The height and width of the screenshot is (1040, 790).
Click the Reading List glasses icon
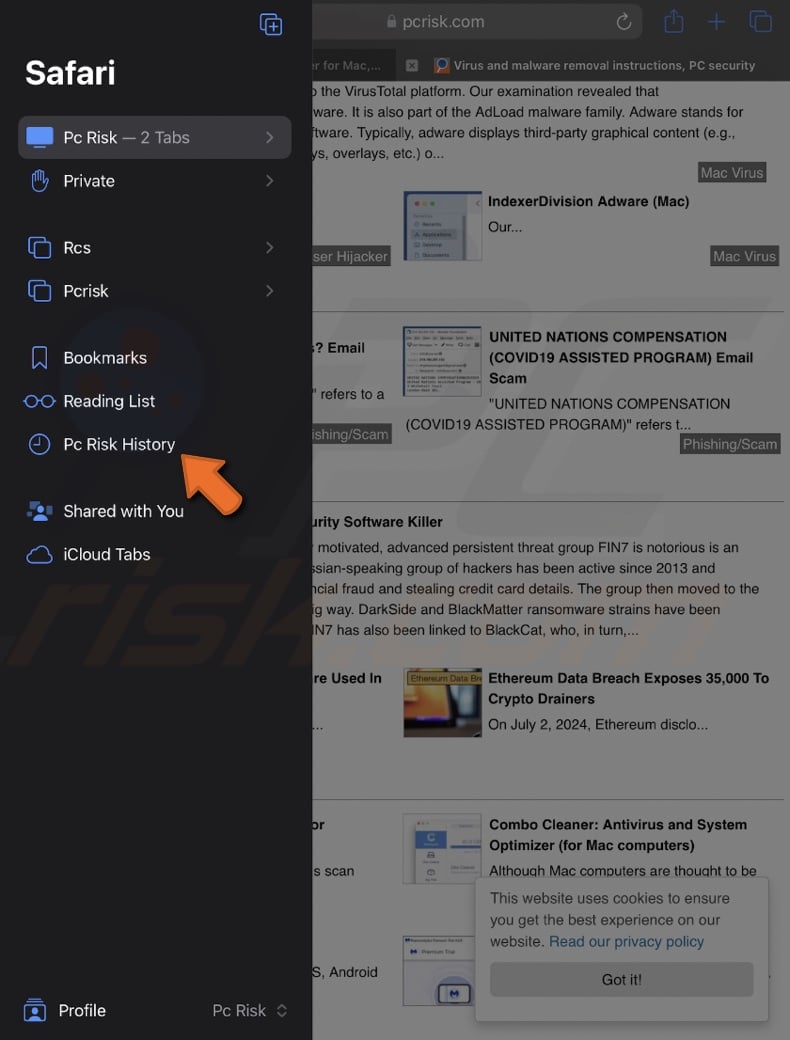(x=39, y=401)
